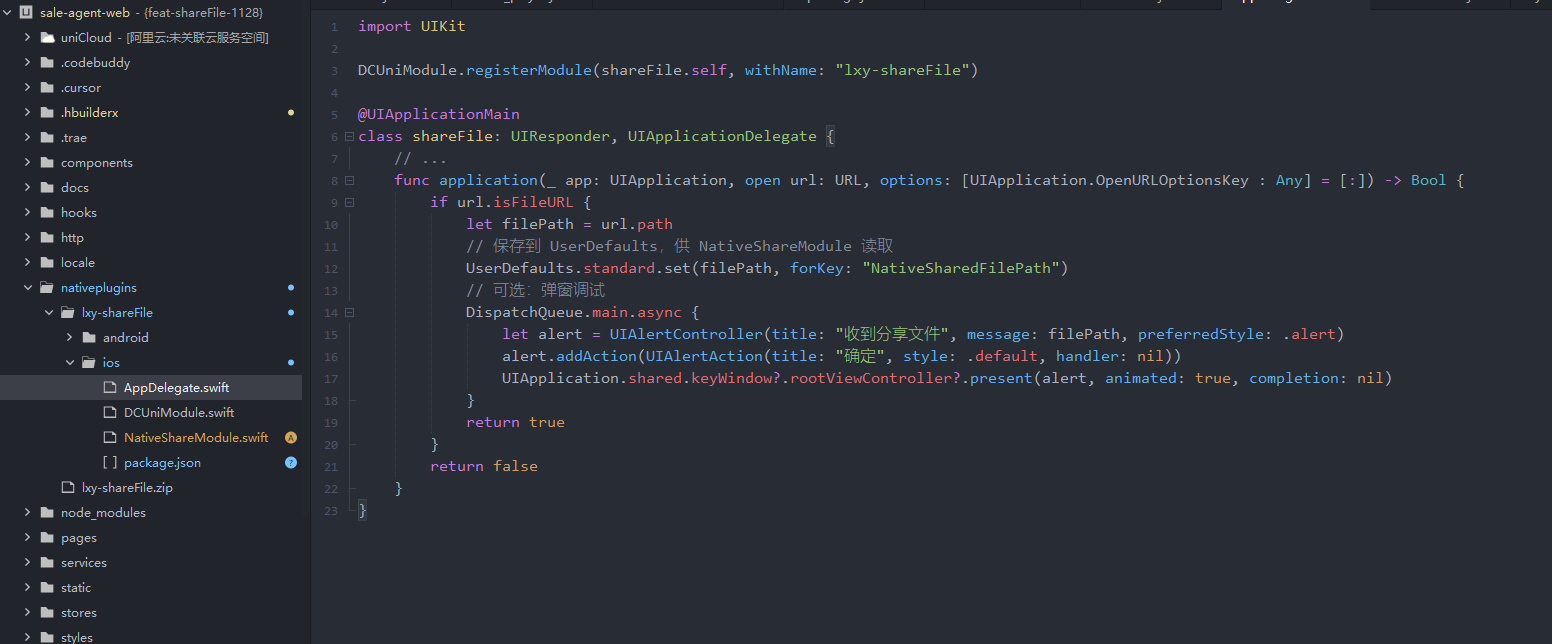
Task: Click the question mark badge beside package.json
Action: coord(291,463)
